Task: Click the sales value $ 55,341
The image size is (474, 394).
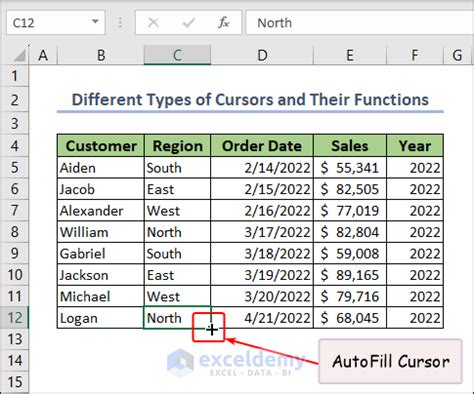Action: (350, 168)
